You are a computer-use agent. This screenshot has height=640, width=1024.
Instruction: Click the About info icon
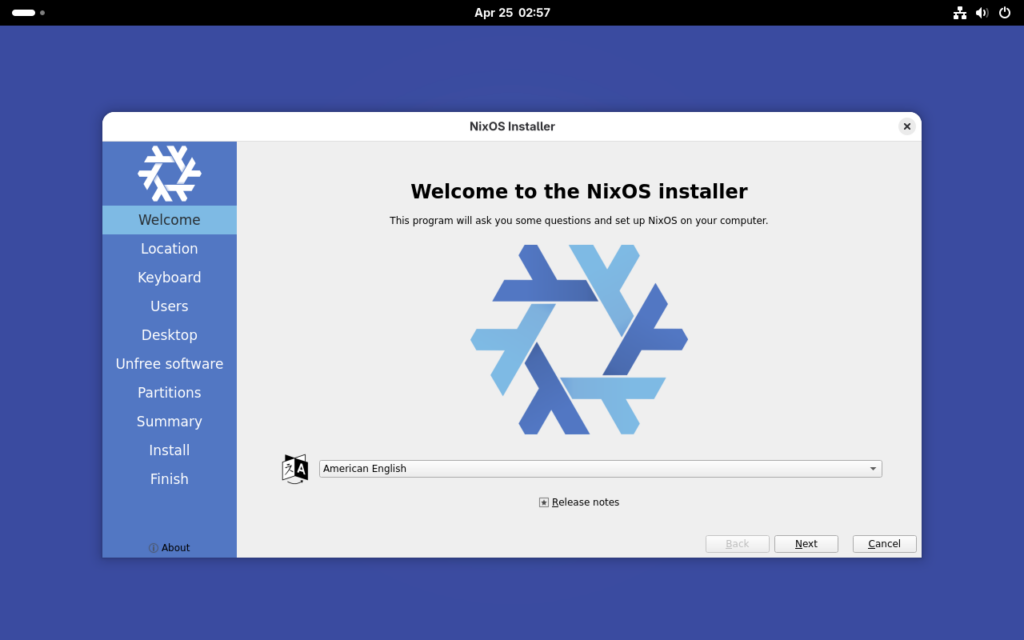[153, 548]
